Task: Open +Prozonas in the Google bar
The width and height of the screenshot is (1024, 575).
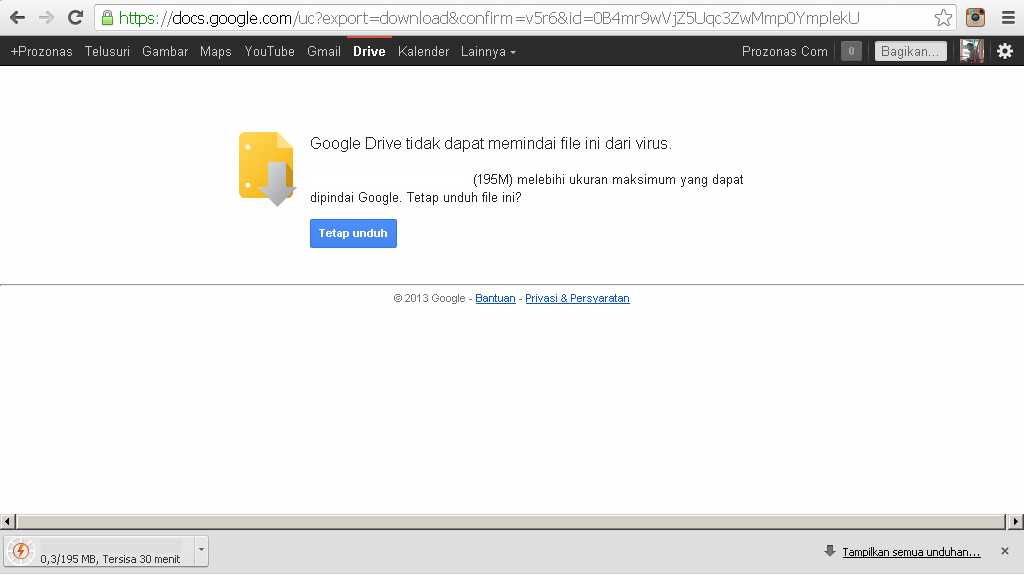Action: (x=42, y=51)
